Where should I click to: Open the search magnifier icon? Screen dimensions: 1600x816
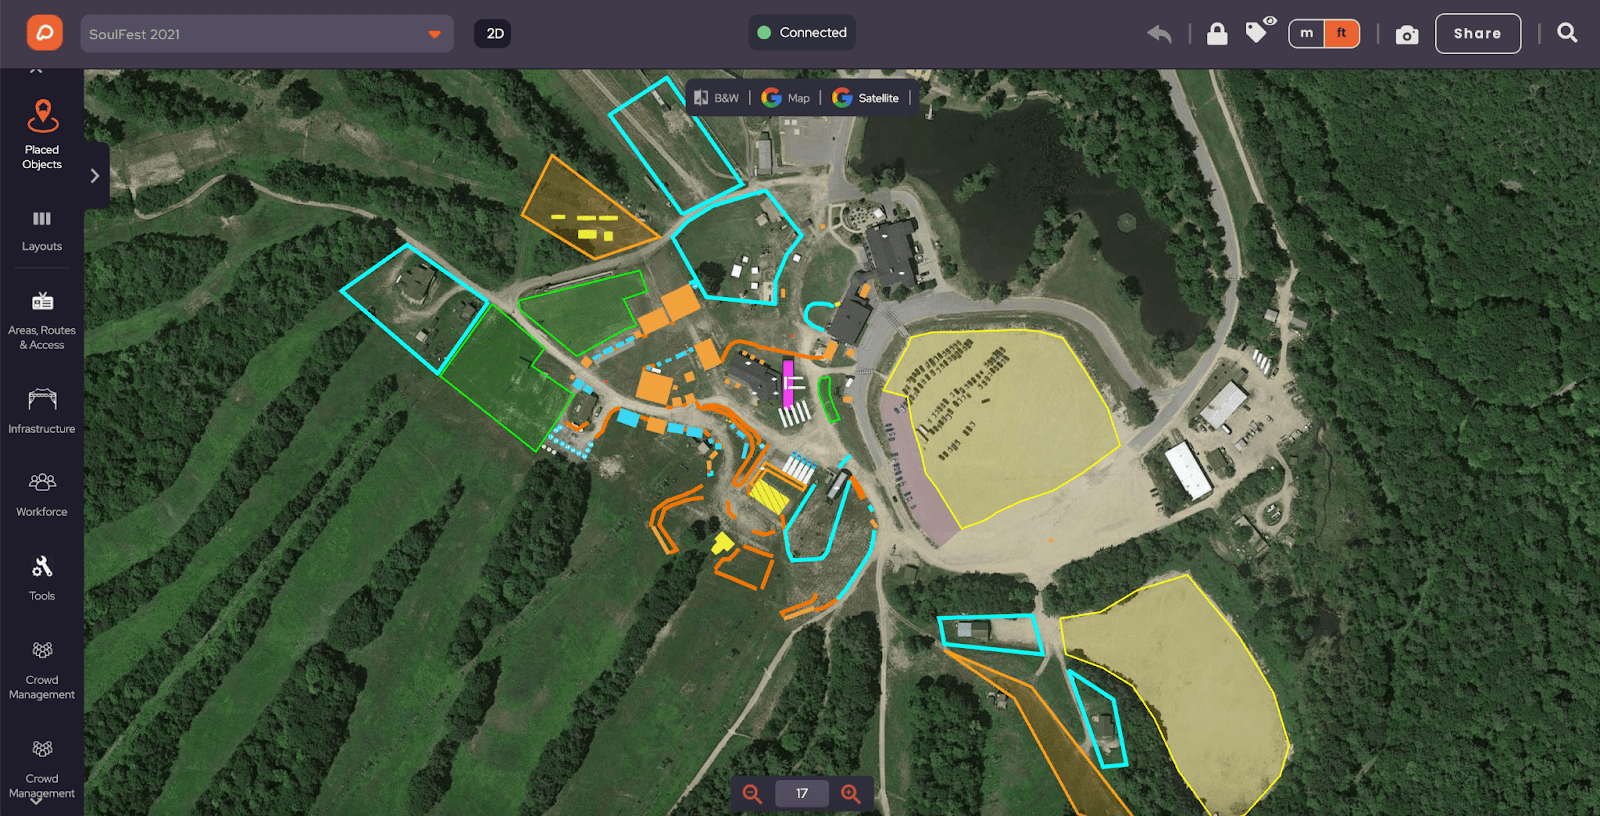1567,33
